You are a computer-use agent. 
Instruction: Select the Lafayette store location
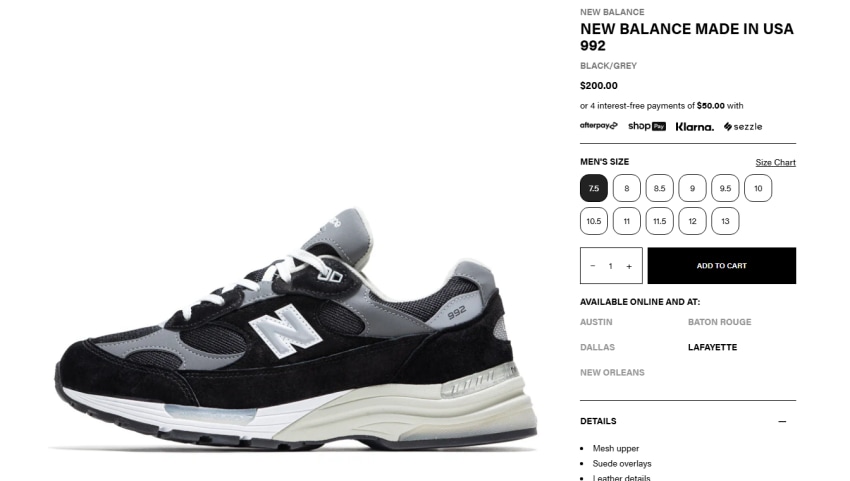click(712, 347)
